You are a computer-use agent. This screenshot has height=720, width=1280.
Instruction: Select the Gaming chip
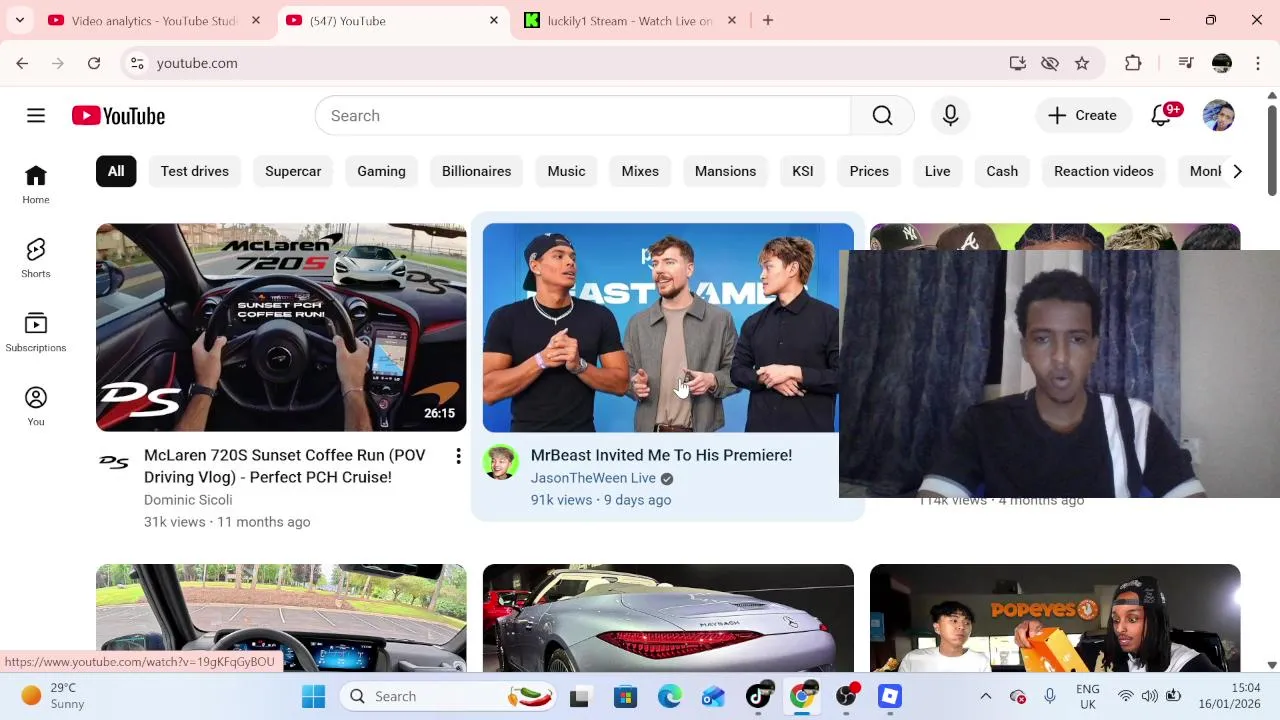point(381,171)
